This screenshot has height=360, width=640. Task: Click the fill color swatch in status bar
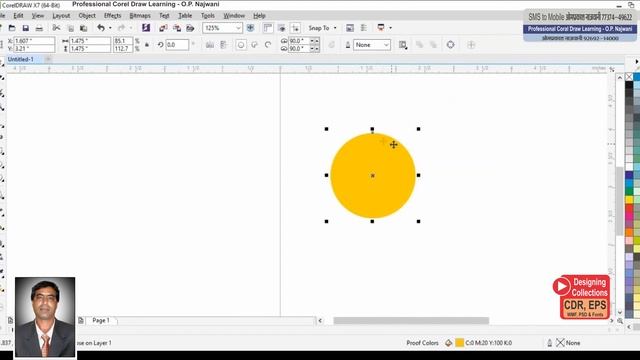459,343
